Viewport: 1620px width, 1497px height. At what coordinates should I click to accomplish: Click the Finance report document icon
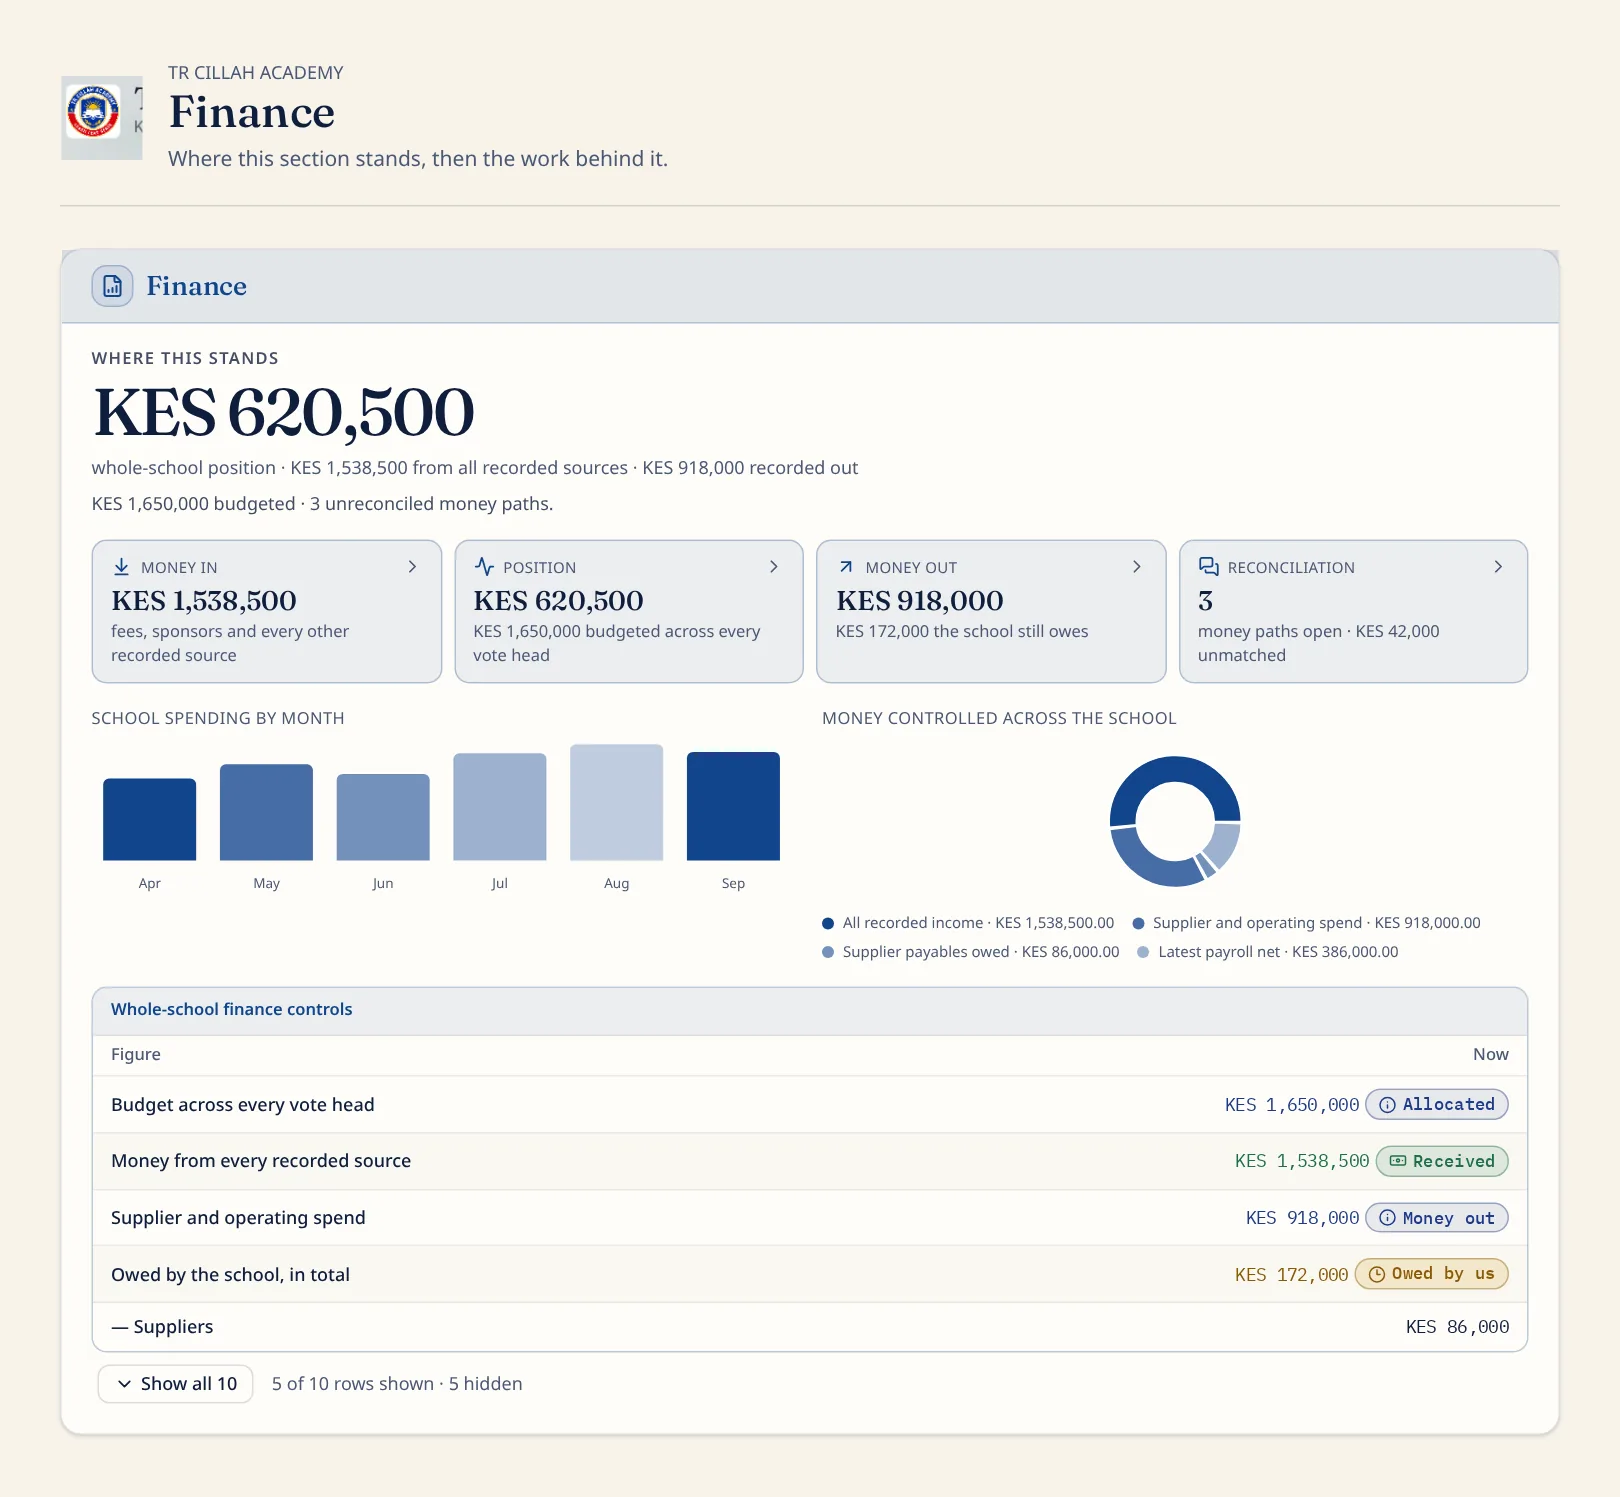pos(112,286)
